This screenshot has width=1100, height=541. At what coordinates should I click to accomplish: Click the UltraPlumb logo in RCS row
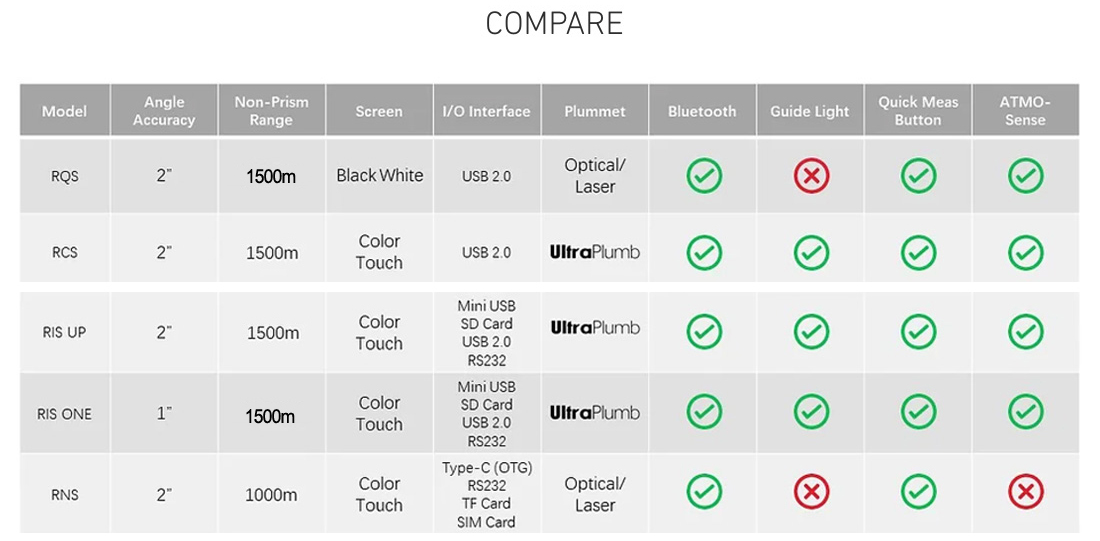595,252
